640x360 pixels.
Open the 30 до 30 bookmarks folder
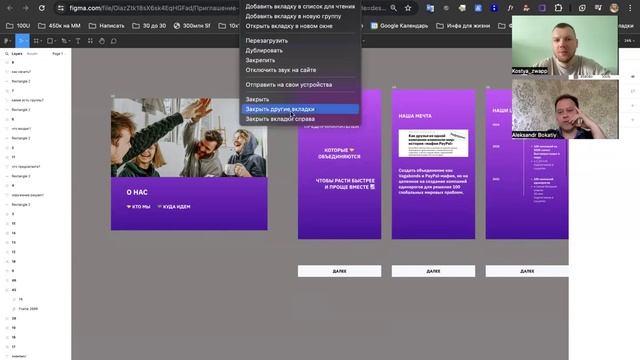[149, 26]
